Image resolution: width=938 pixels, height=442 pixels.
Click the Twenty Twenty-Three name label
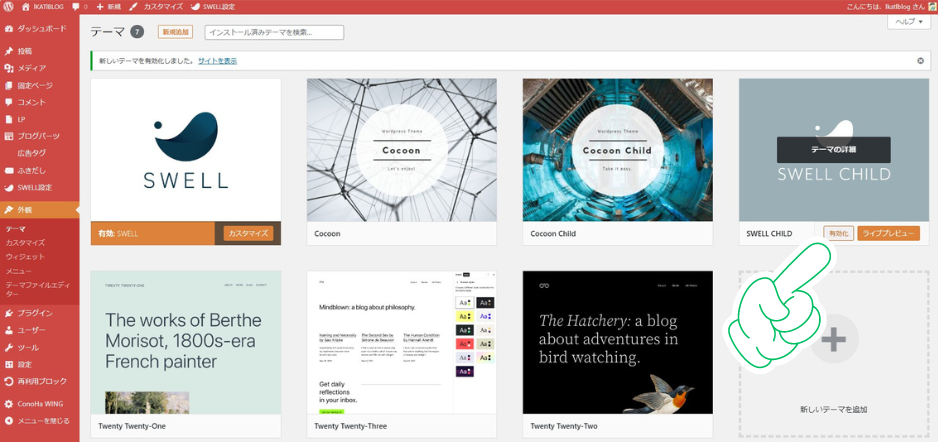pyautogui.click(x=350, y=426)
